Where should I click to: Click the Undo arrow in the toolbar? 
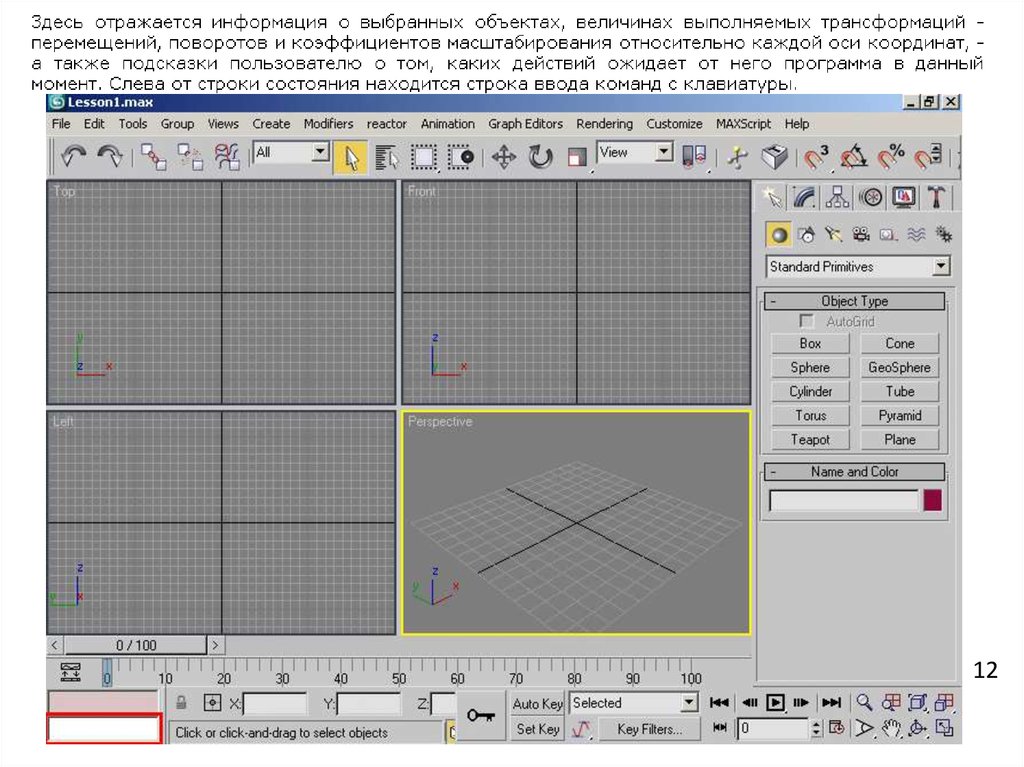(x=74, y=156)
